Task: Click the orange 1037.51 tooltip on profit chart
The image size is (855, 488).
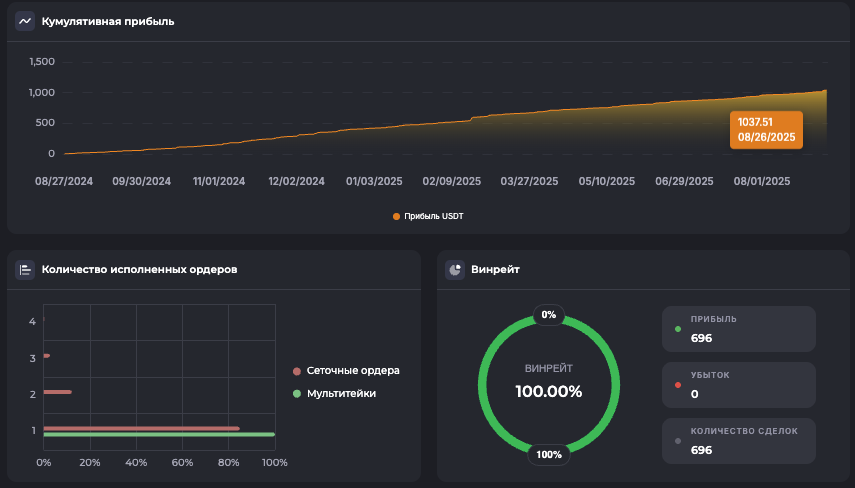Action: coord(766,129)
